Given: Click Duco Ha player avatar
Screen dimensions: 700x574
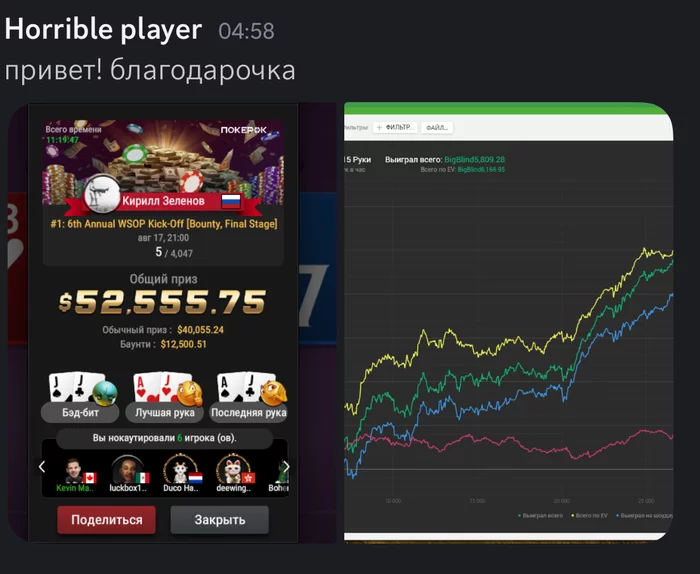Looking at the screenshot, I should 180,470.
